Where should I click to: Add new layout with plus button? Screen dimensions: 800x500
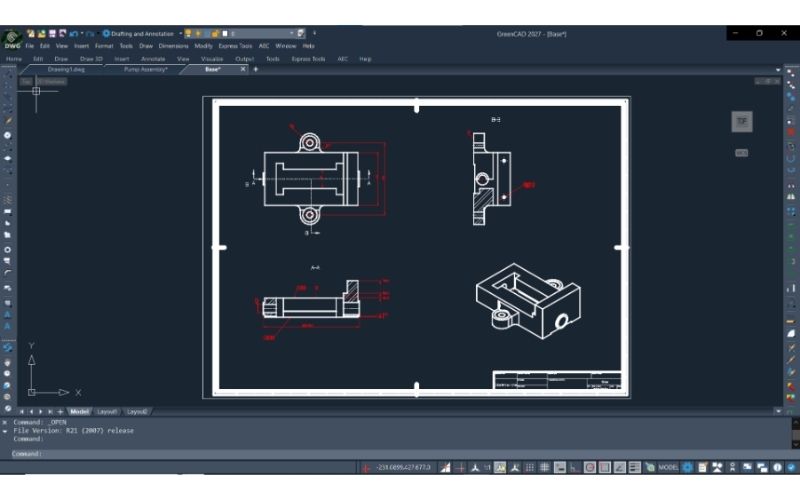[60, 411]
